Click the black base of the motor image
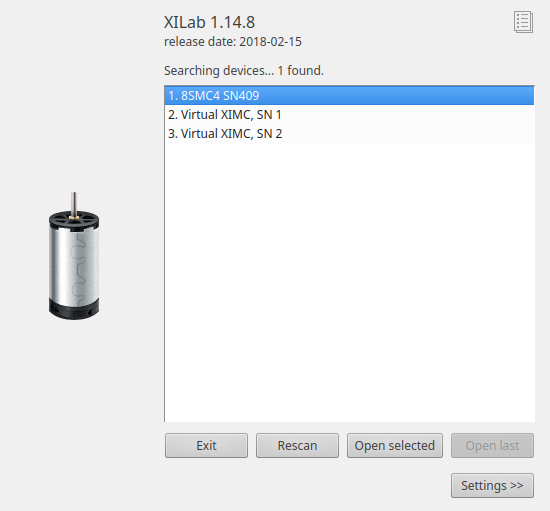 point(74,309)
